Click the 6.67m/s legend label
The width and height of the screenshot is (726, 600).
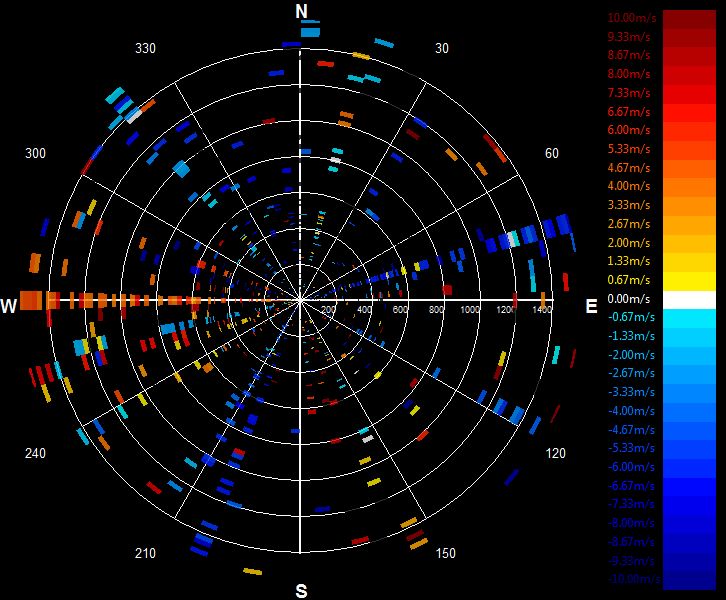tap(629, 112)
